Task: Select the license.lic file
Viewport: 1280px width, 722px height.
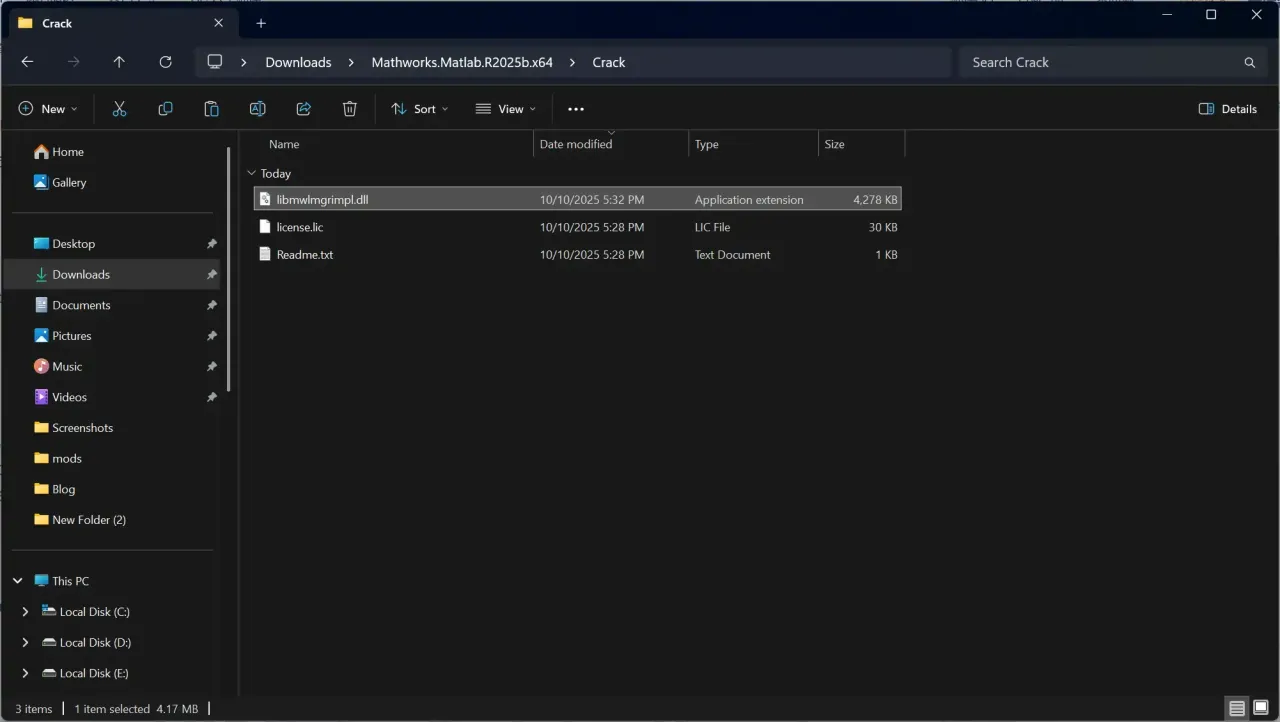Action: click(577, 227)
